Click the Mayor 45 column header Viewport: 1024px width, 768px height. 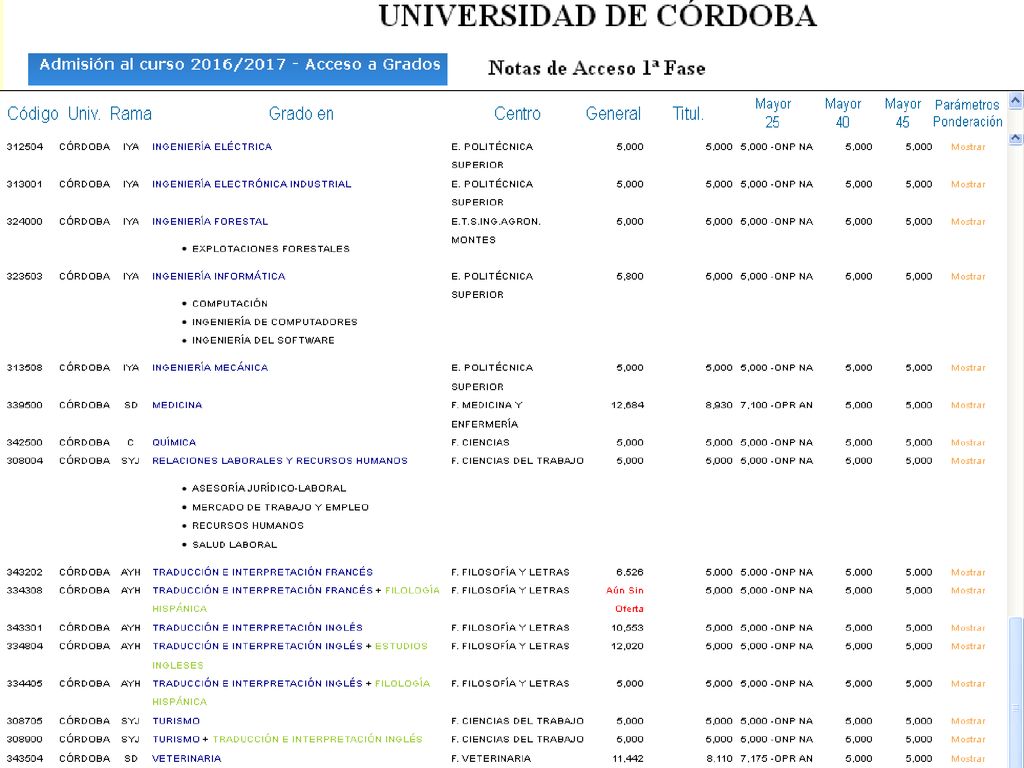903,113
